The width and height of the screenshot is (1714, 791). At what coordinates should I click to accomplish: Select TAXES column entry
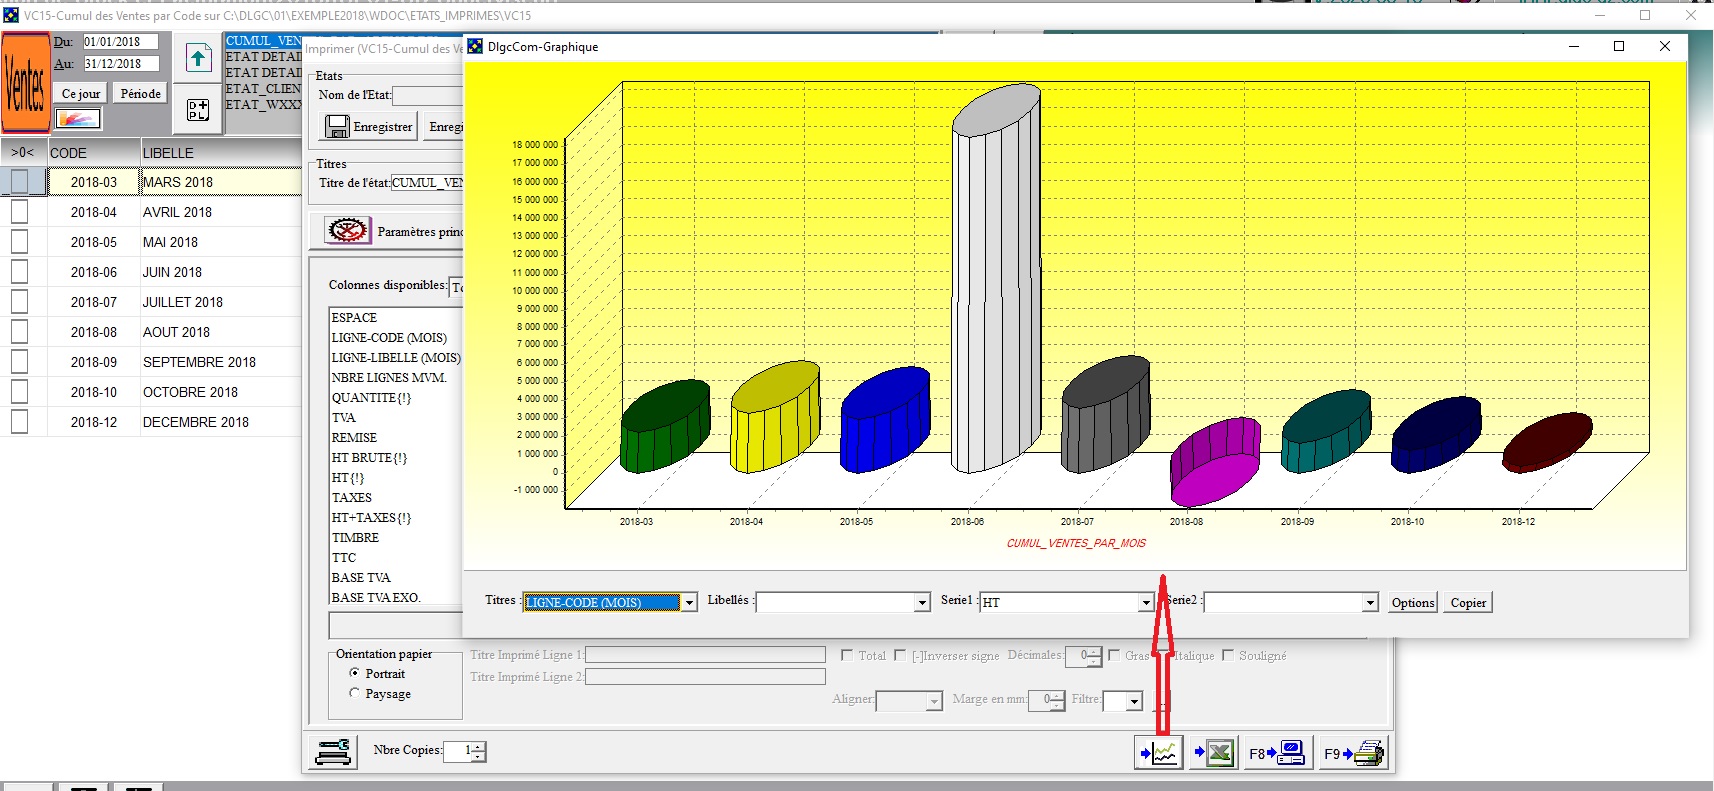tap(351, 498)
